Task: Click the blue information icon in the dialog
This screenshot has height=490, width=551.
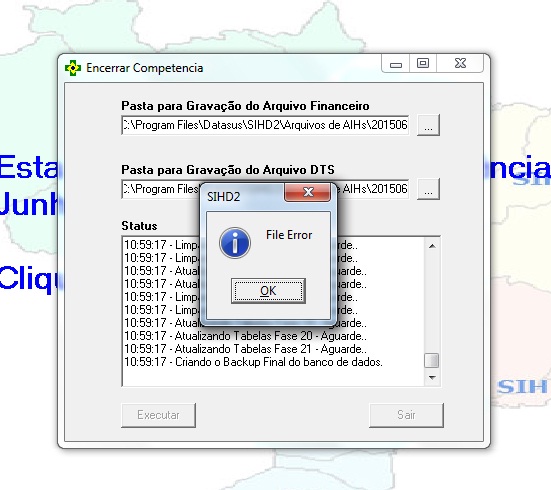Action: click(x=235, y=243)
